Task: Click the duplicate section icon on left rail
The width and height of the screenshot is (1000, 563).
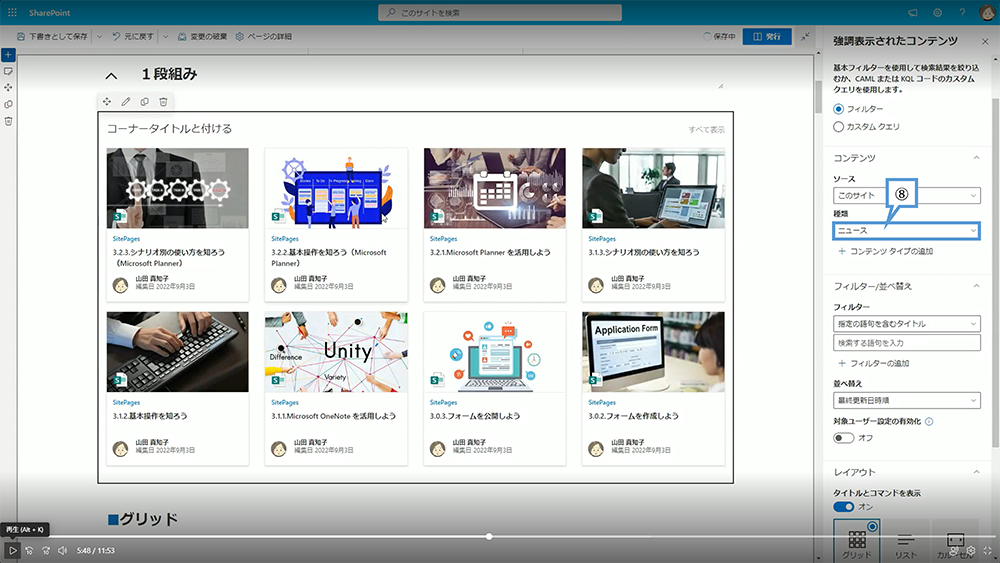Action: (8, 104)
